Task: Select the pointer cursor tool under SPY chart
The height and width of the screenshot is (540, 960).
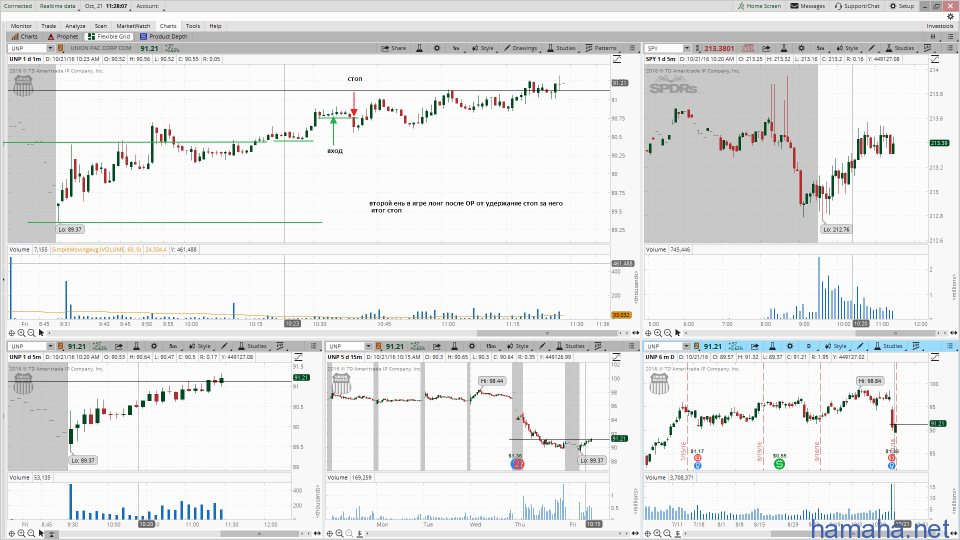Action: tap(677, 333)
